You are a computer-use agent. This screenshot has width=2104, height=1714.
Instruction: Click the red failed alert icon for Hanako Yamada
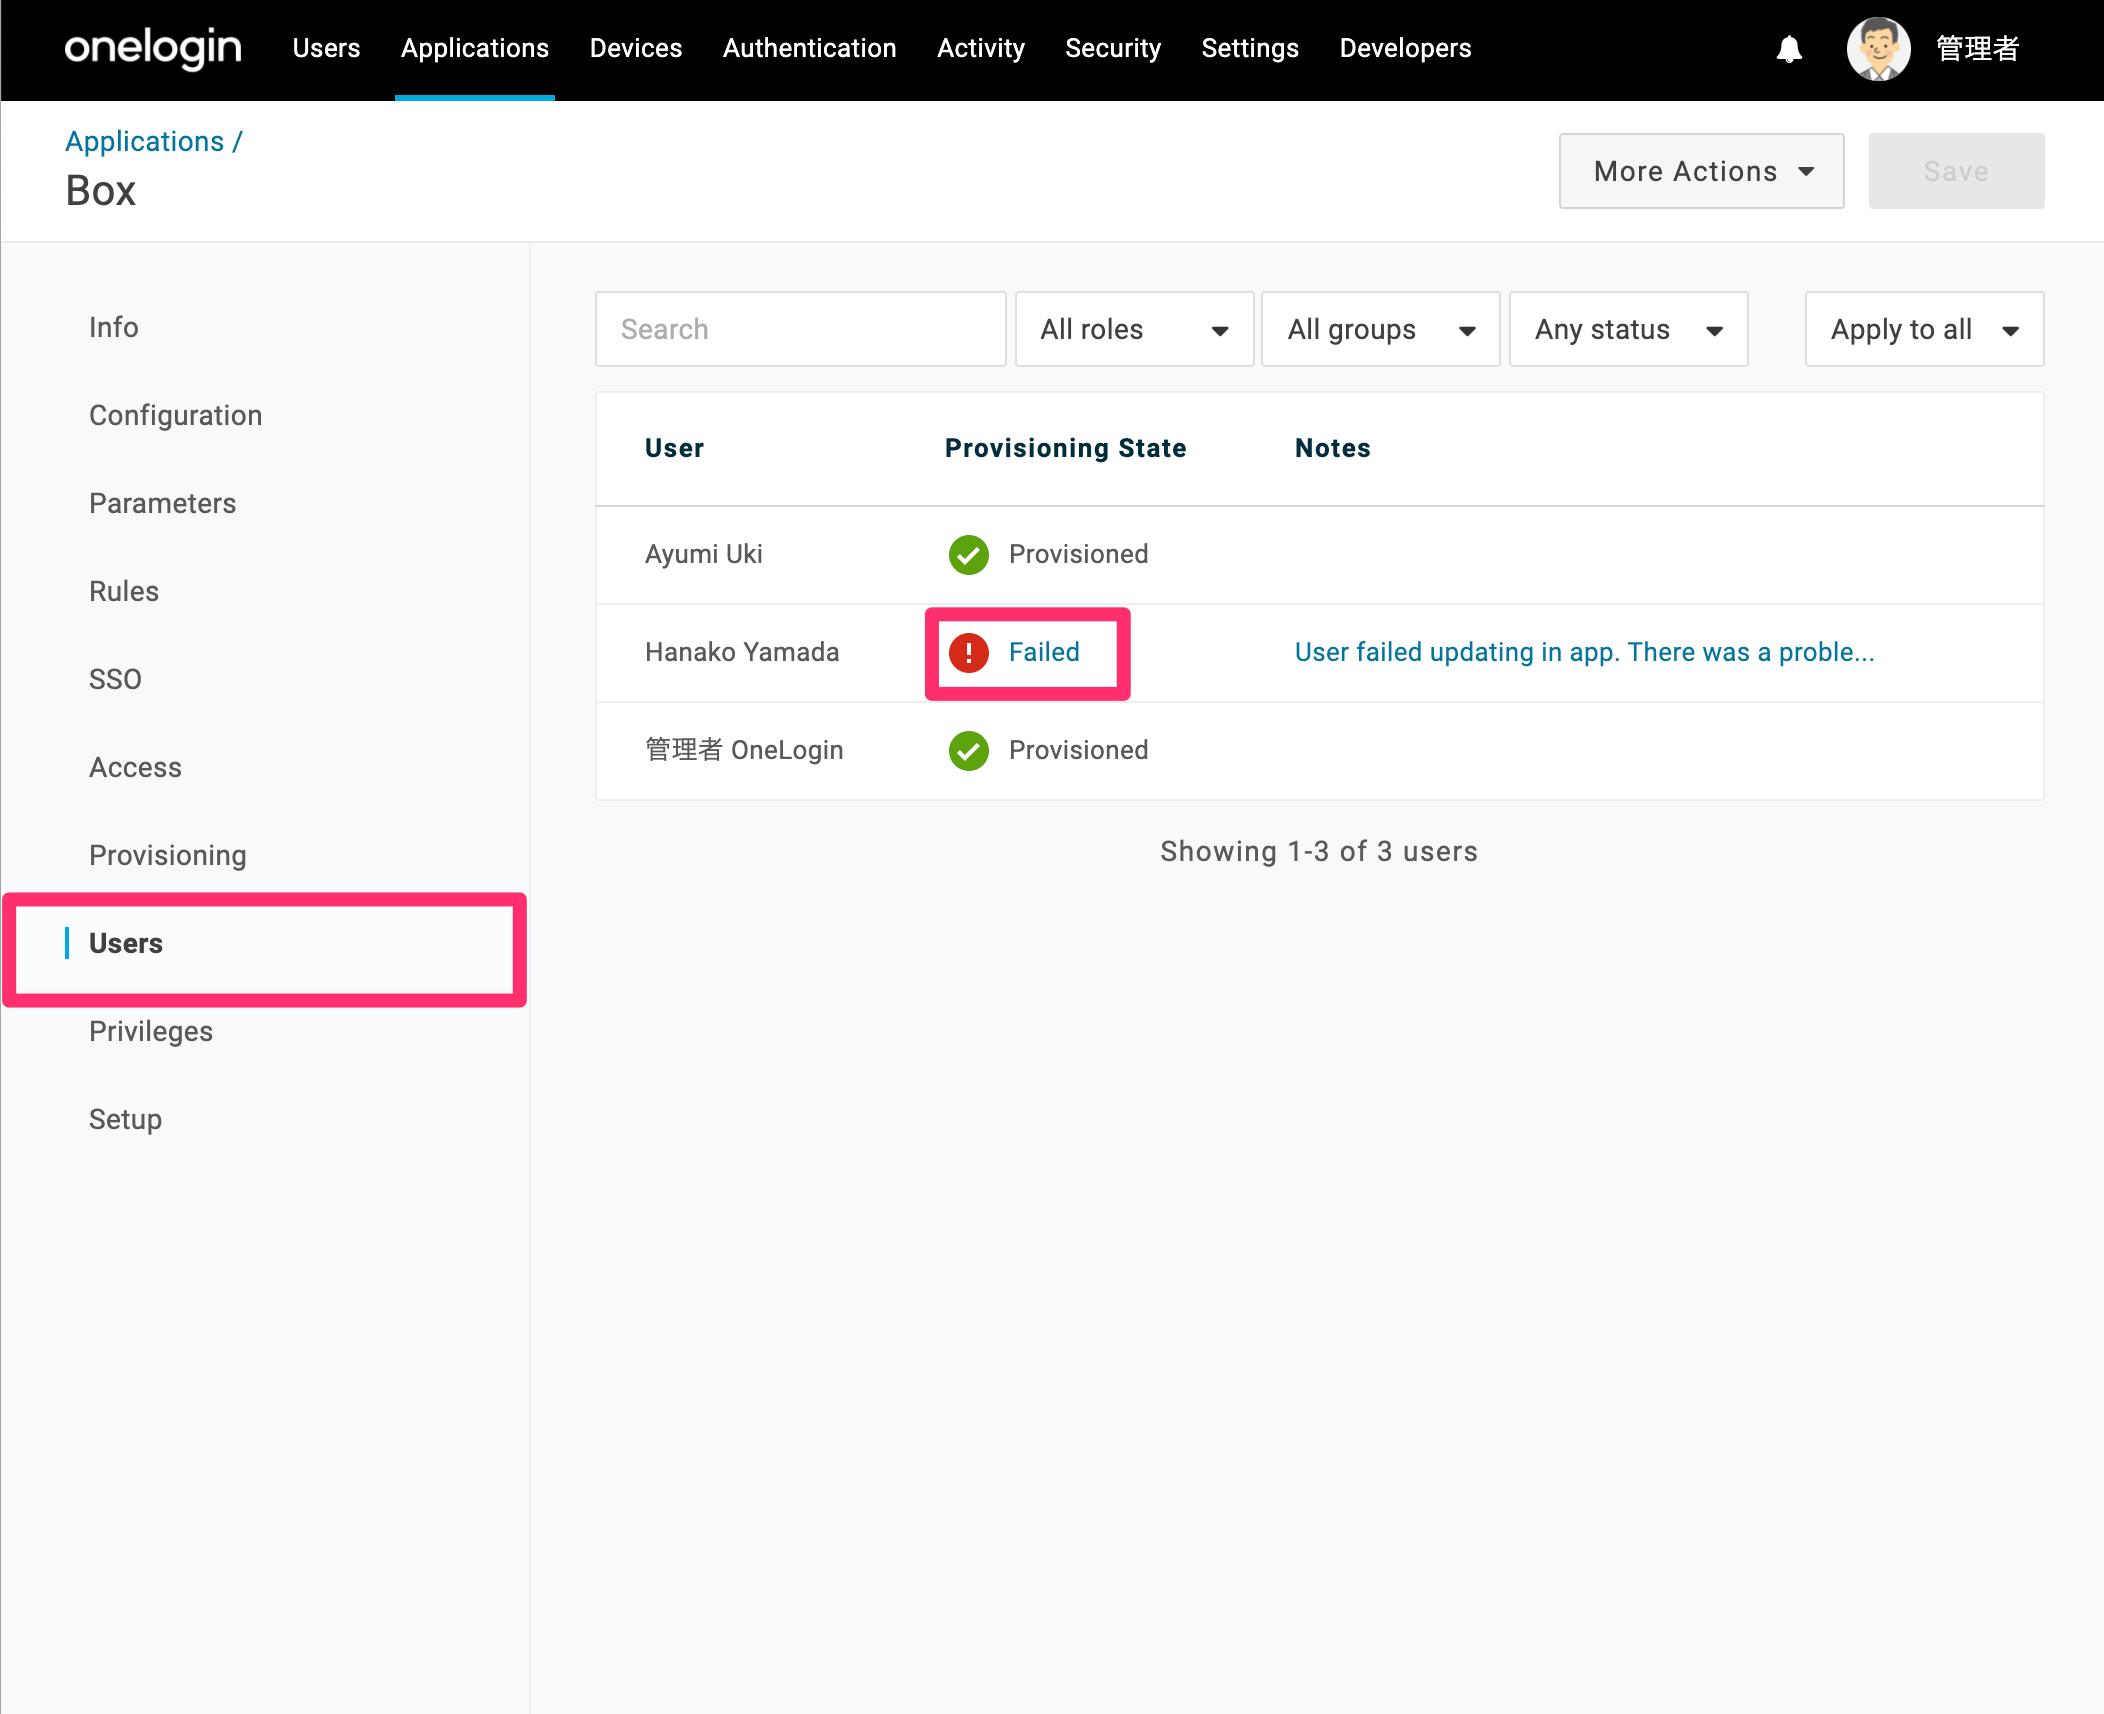[x=968, y=652]
